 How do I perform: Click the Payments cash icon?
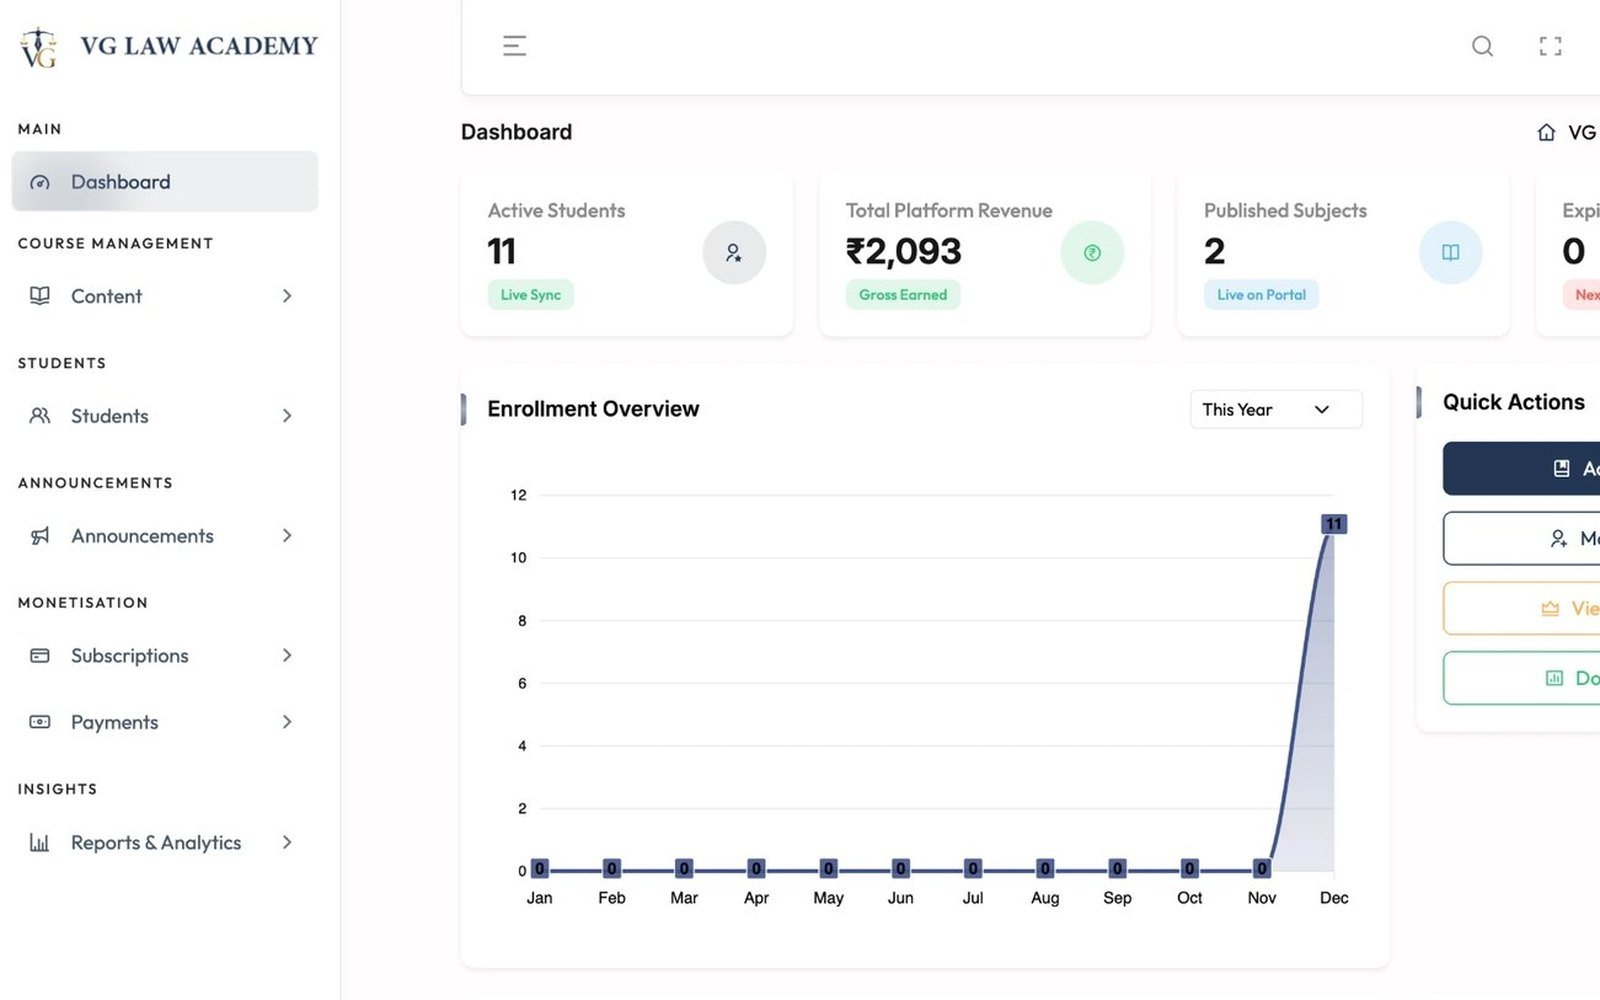(40, 722)
